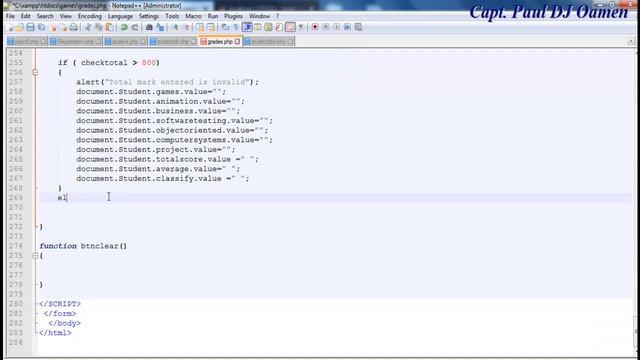Open the Macro menu
Screen dimensions: 640x360
coord(193,16)
